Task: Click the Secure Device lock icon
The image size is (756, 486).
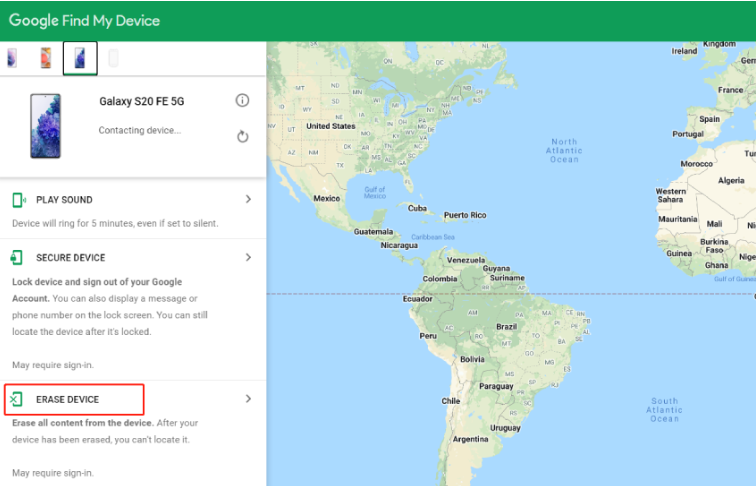Action: click(16, 257)
